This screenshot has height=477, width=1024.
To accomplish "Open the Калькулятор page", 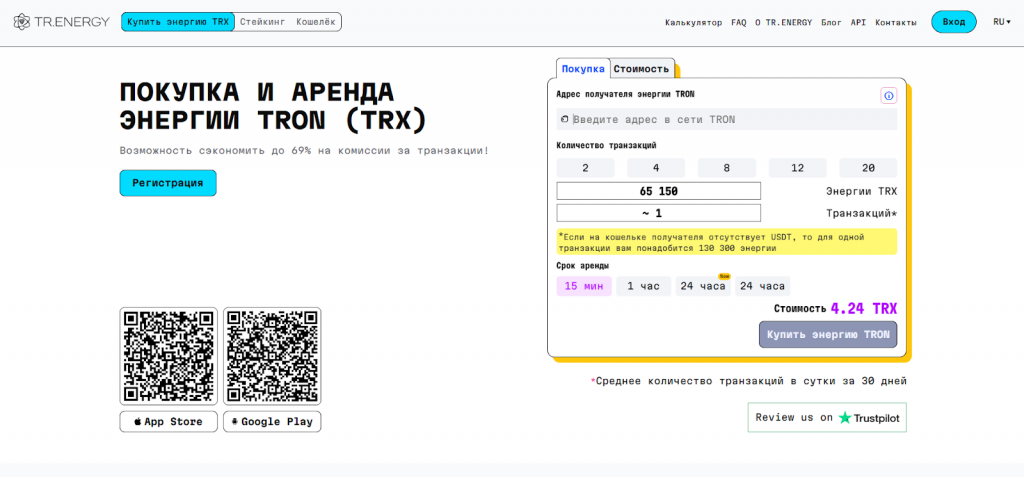I will tap(694, 22).
